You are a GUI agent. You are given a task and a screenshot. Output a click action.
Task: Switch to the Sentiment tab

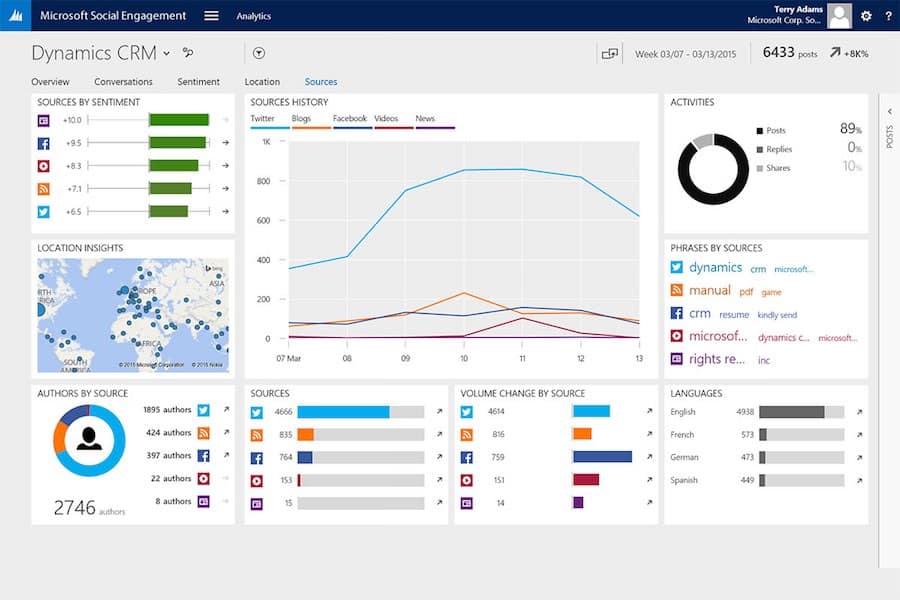click(198, 82)
